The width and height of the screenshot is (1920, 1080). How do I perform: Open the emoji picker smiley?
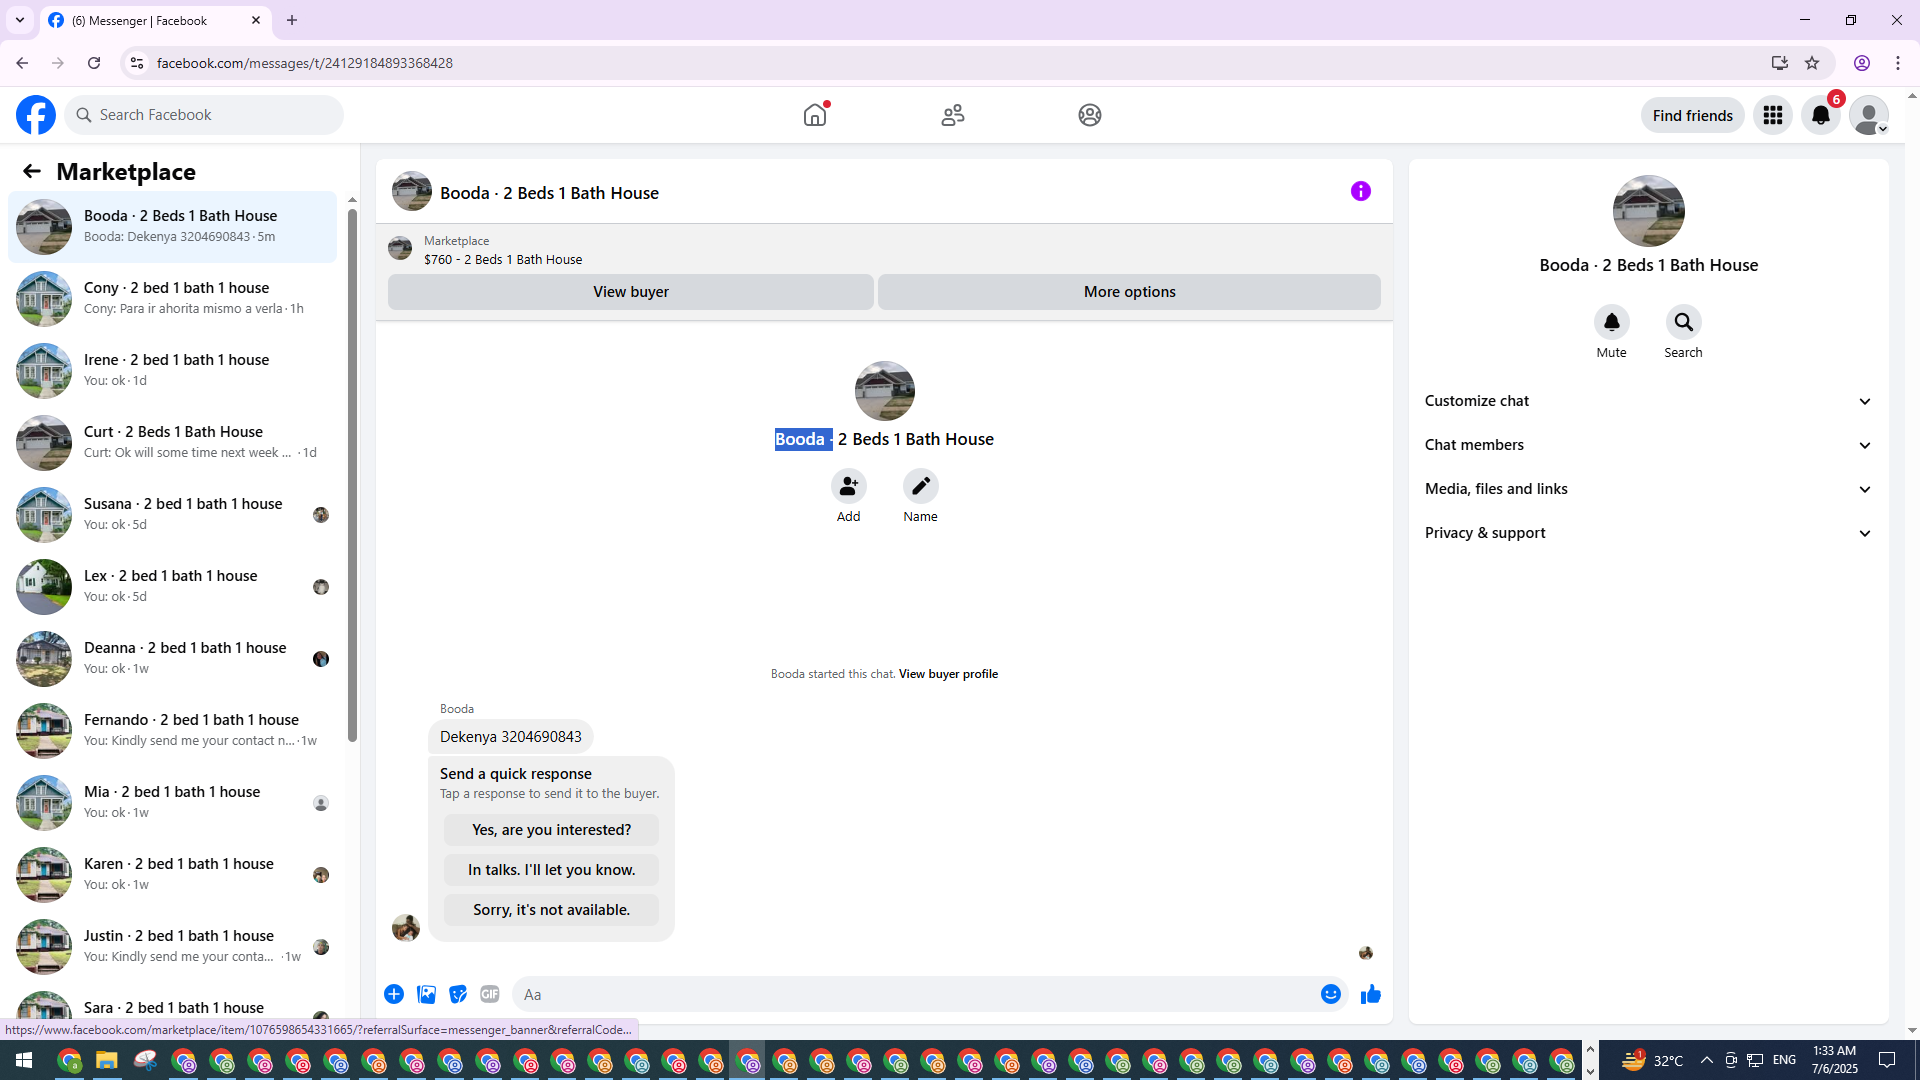pos(1330,994)
